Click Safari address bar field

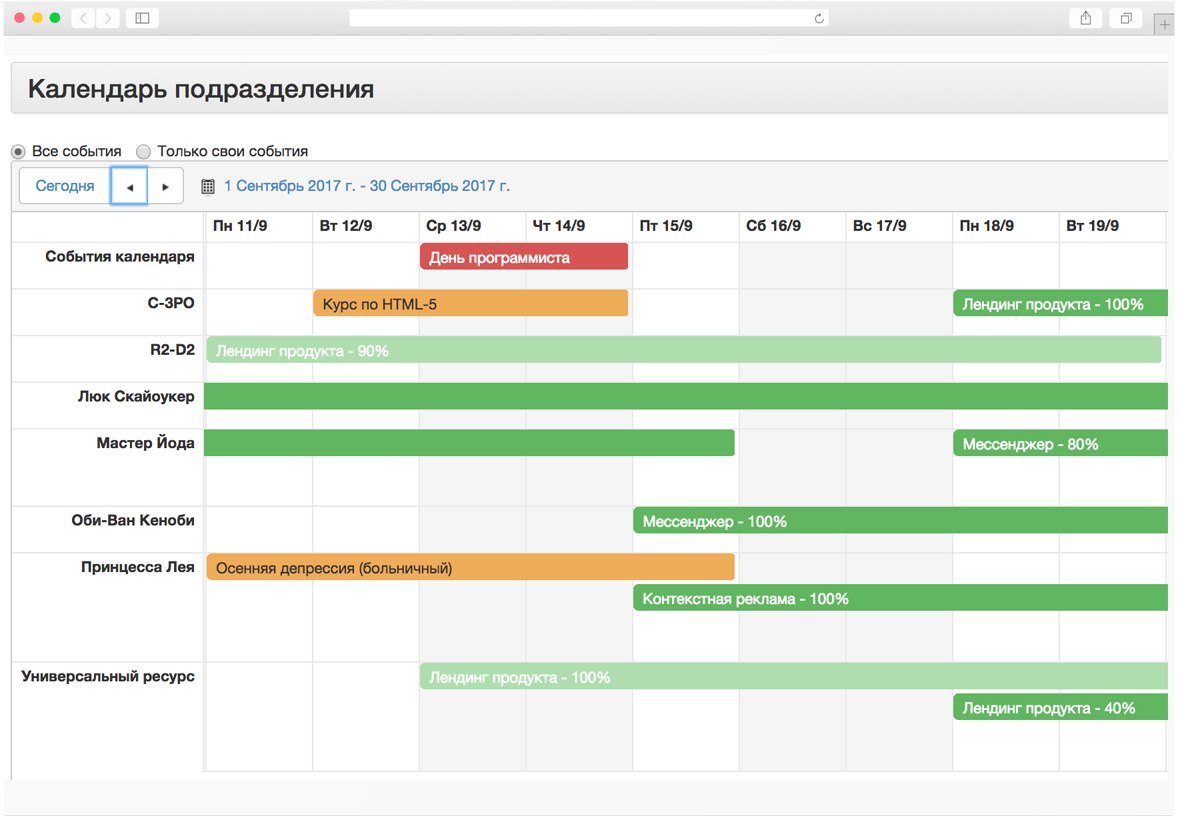589,18
